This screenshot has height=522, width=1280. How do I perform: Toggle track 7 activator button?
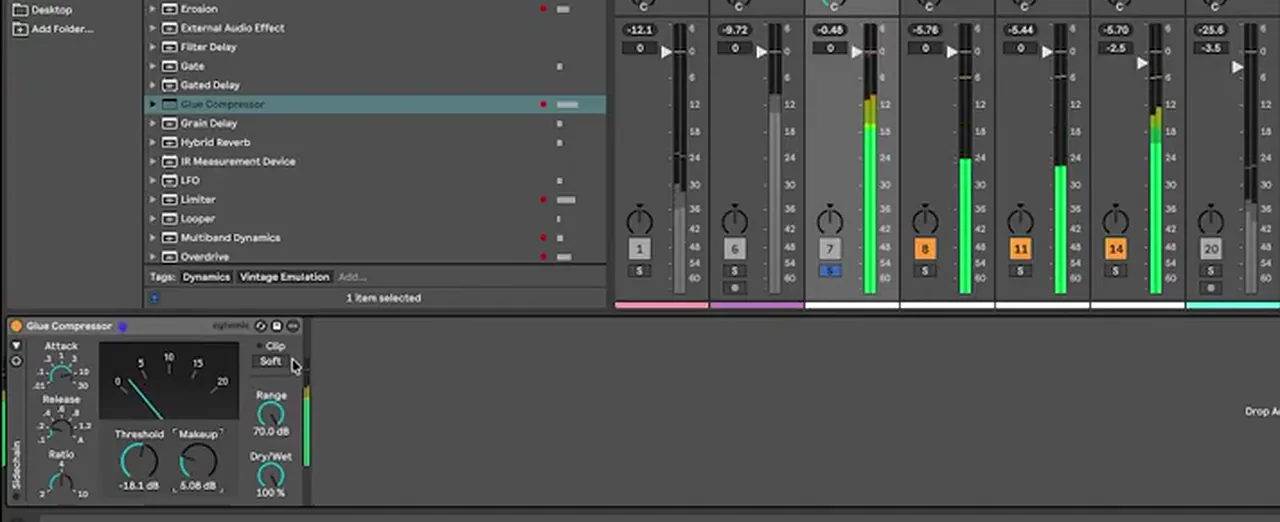[x=830, y=248]
